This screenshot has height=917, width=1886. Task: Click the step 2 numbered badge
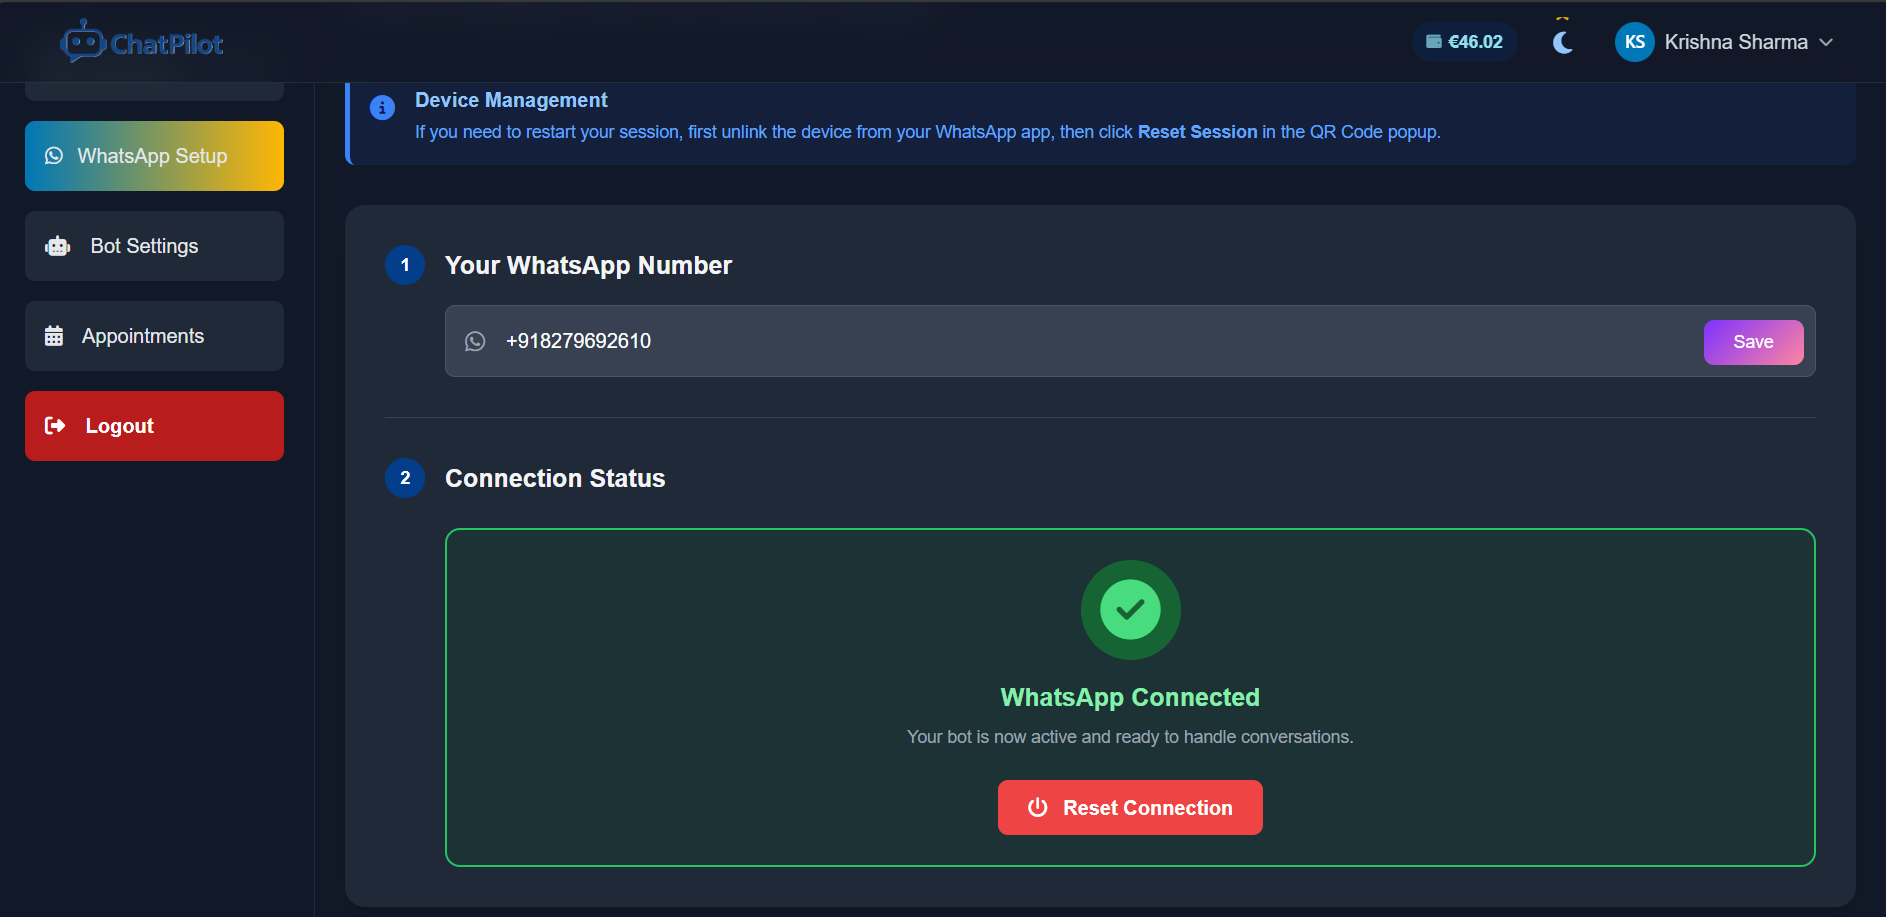click(x=405, y=478)
